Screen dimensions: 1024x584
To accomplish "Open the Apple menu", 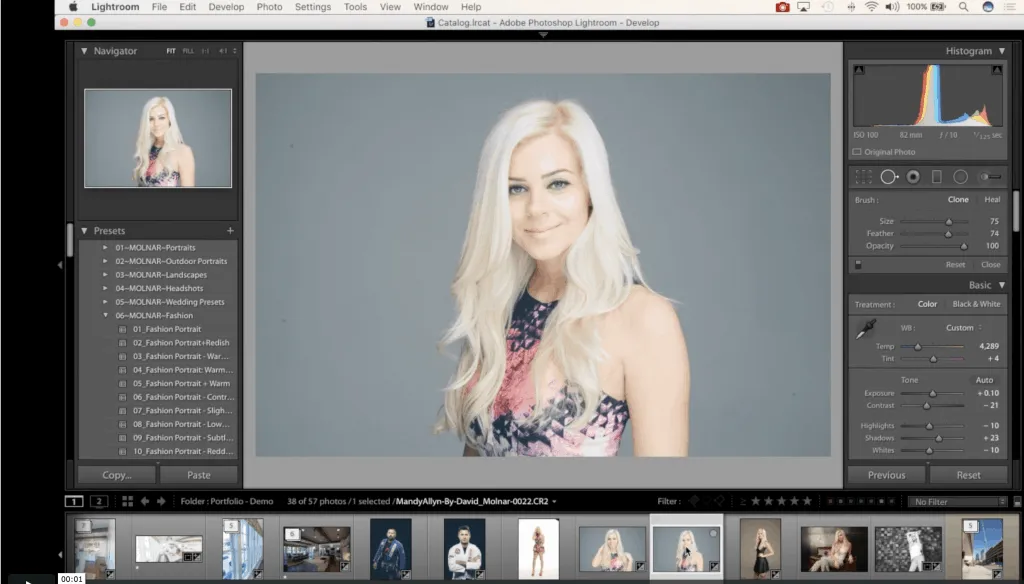I will pyautogui.click(x=73, y=7).
